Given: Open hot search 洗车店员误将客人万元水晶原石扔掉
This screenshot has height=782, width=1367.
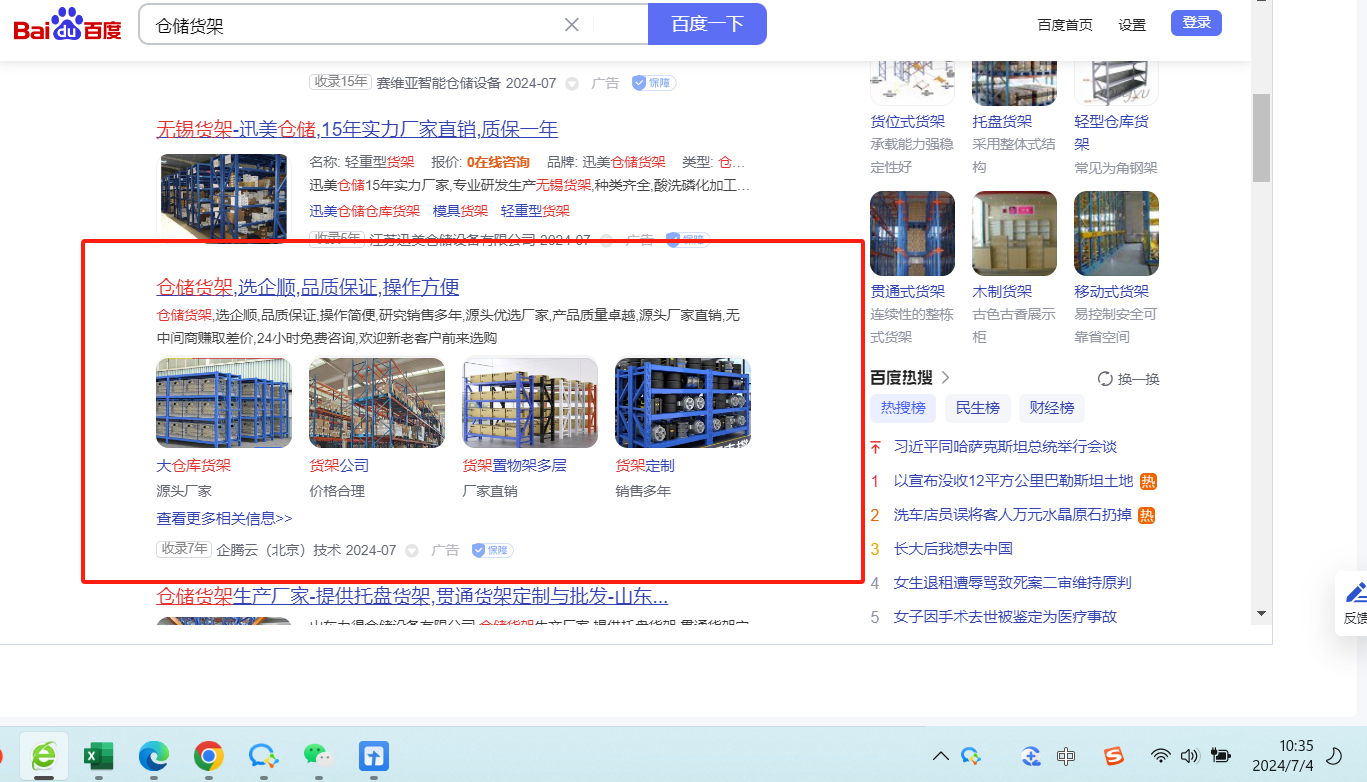Looking at the screenshot, I should pos(1014,515).
